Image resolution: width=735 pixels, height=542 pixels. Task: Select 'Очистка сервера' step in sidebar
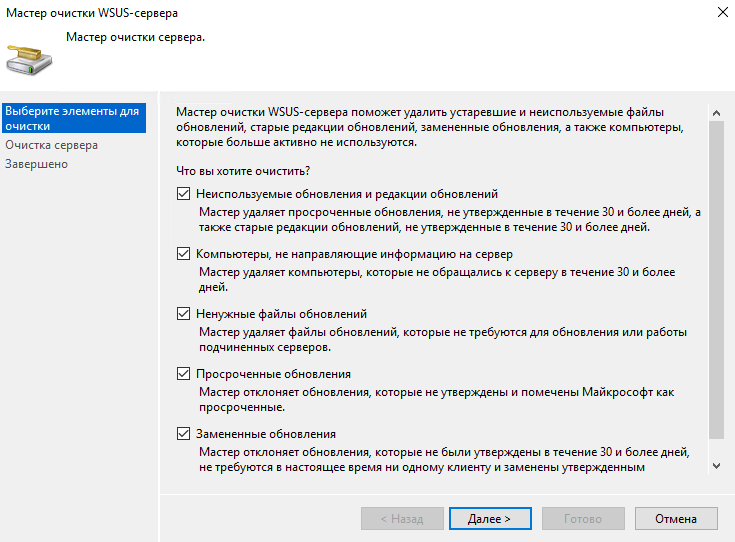(x=51, y=145)
